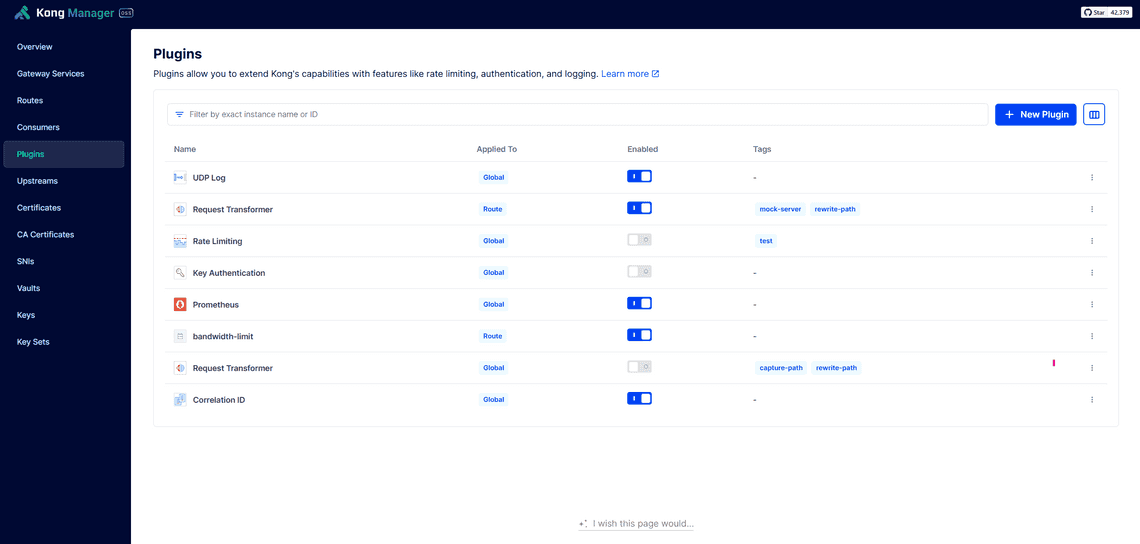Click the Prometheus flame icon
The image size is (1140, 544).
(x=180, y=305)
